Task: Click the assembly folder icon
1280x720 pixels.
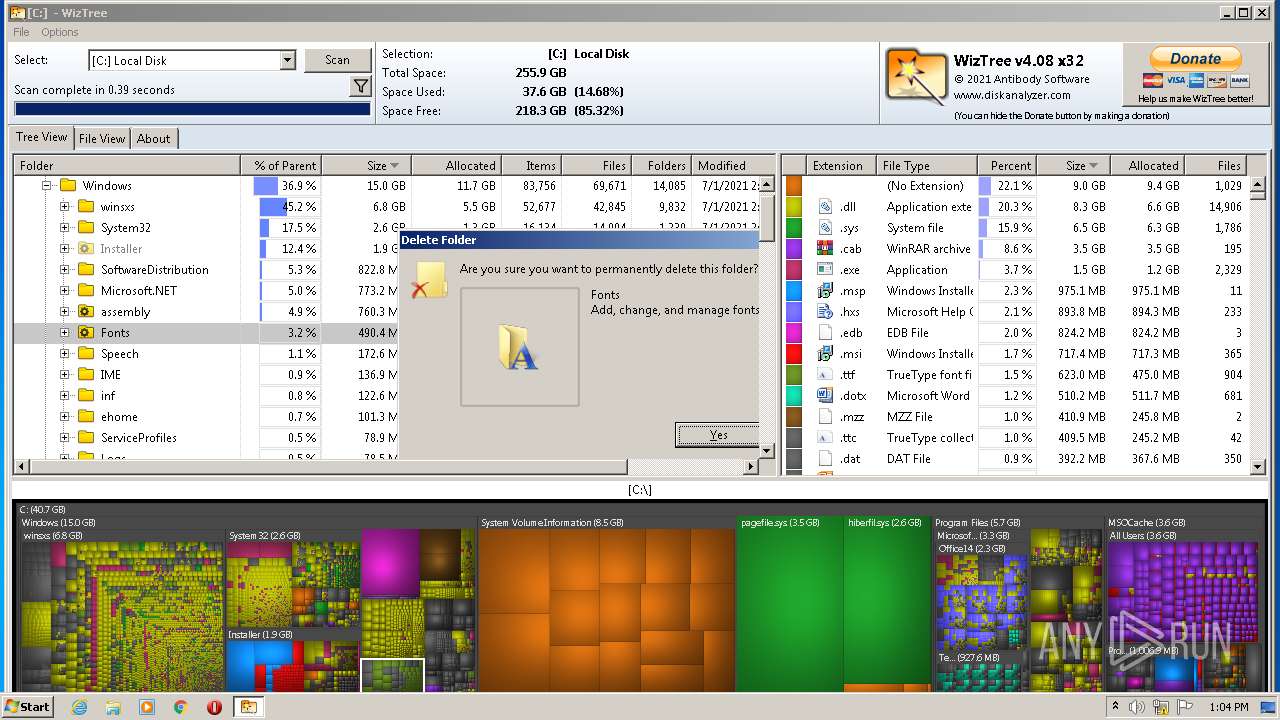Action: click(x=86, y=311)
